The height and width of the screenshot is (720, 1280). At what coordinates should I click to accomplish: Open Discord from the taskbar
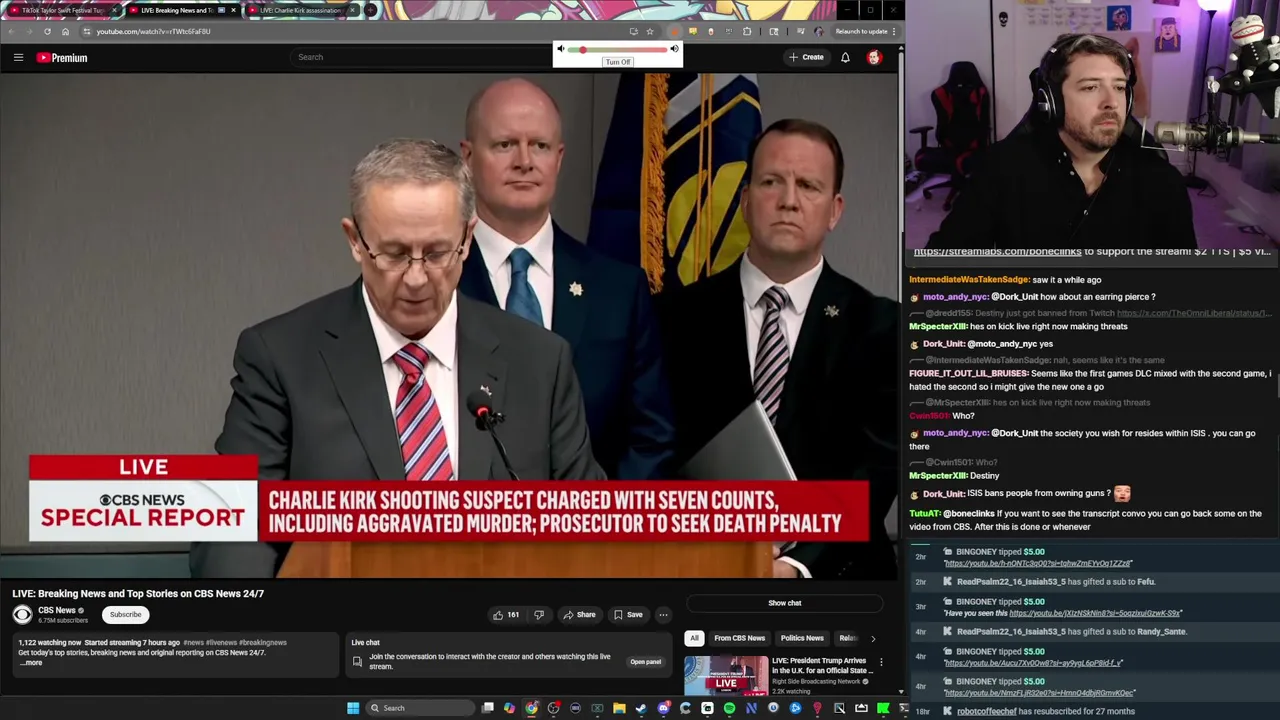click(663, 708)
